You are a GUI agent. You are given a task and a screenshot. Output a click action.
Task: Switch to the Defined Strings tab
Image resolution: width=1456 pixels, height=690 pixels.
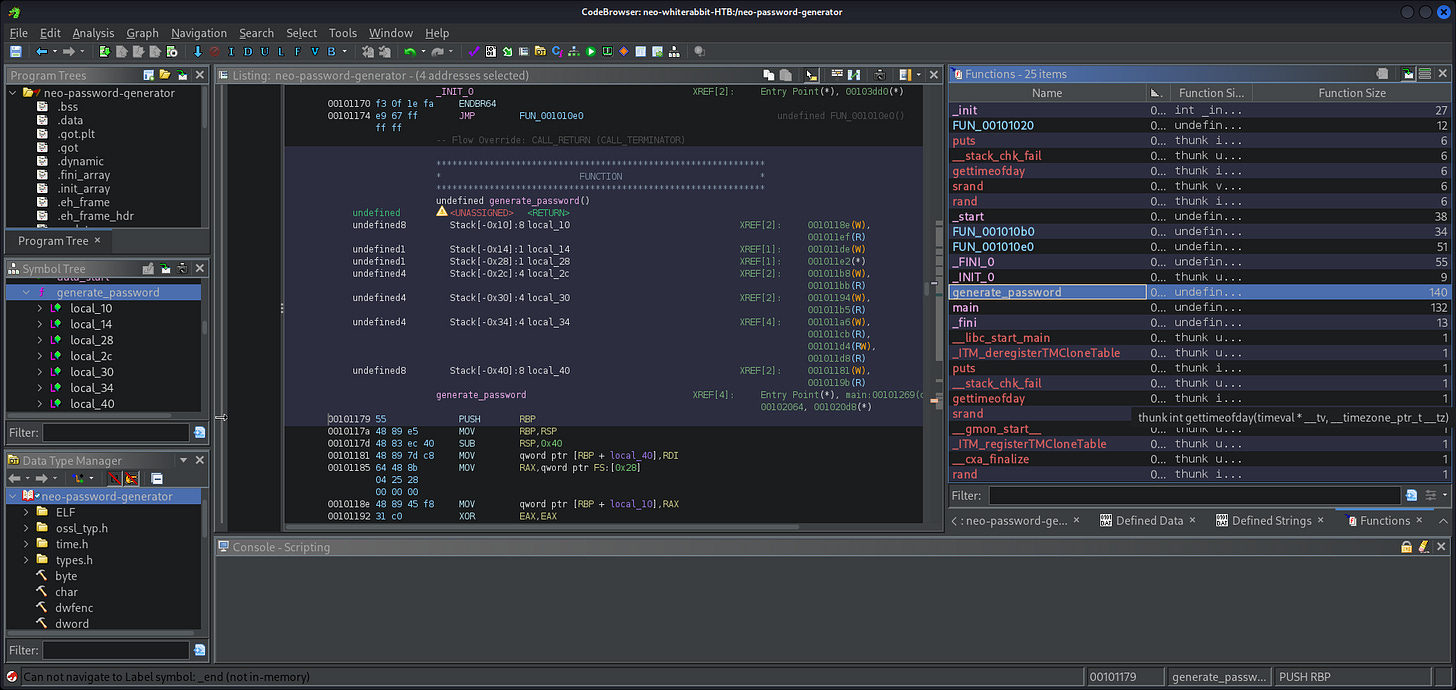click(x=1270, y=521)
